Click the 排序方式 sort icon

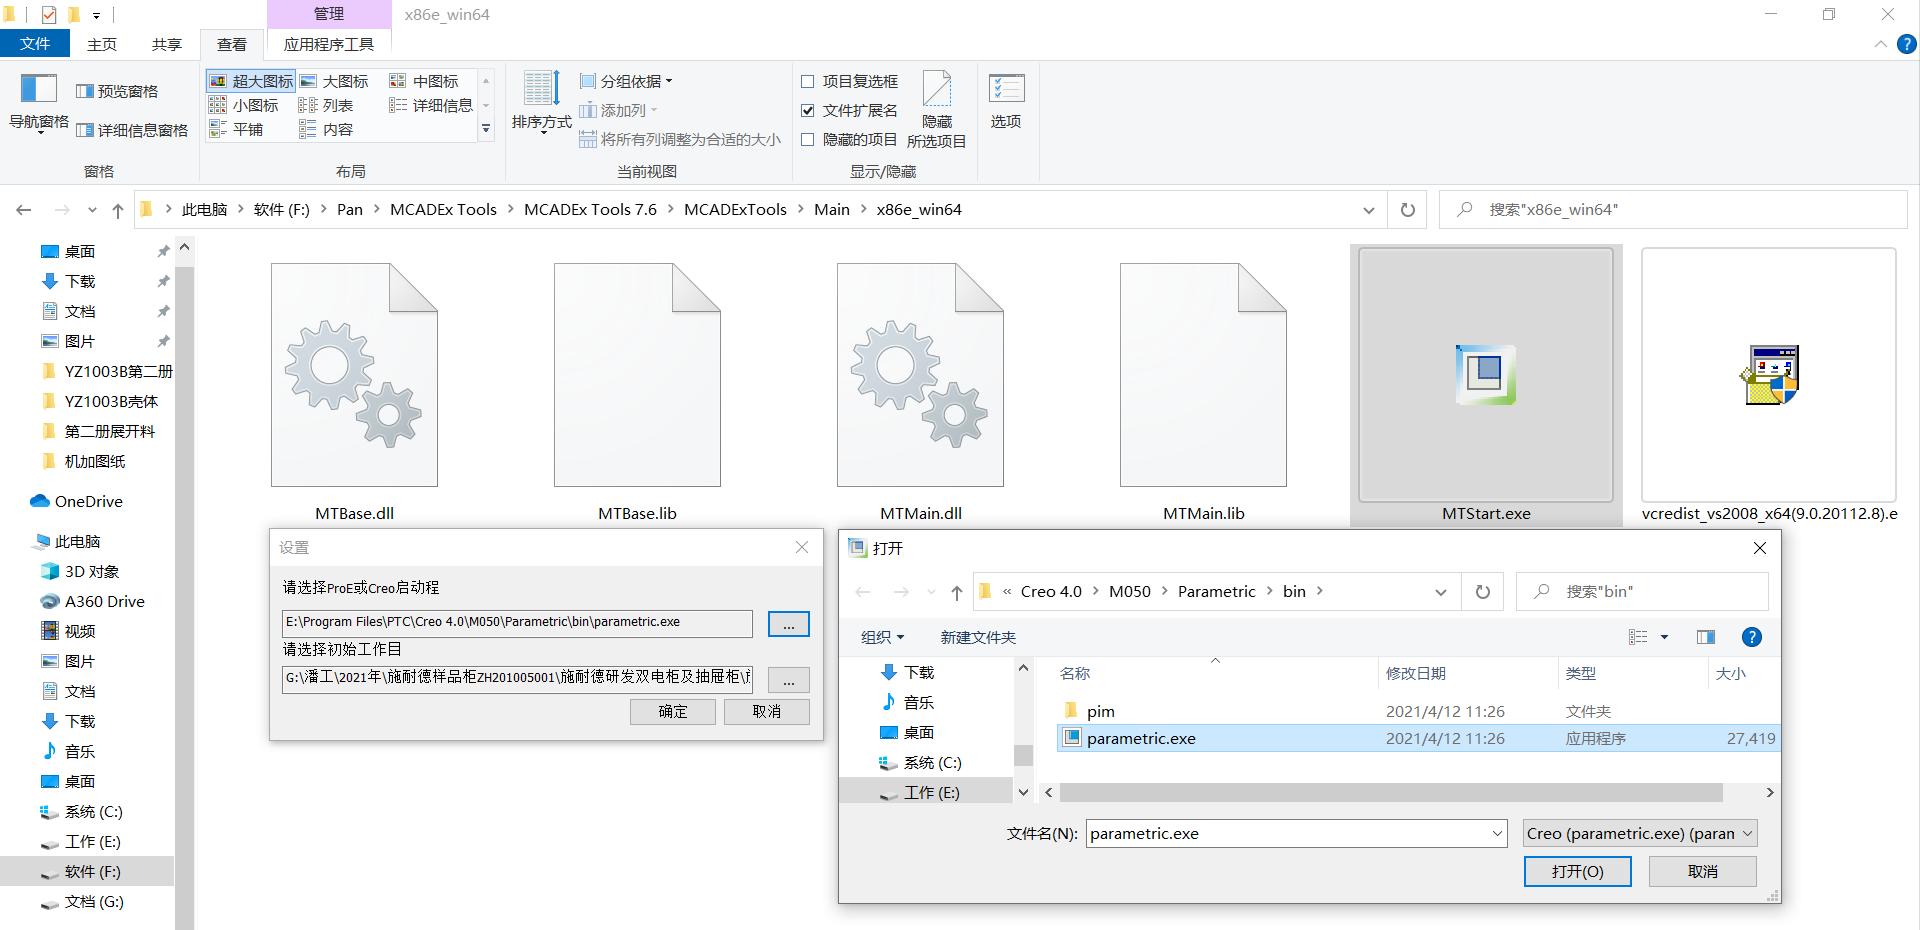(541, 90)
